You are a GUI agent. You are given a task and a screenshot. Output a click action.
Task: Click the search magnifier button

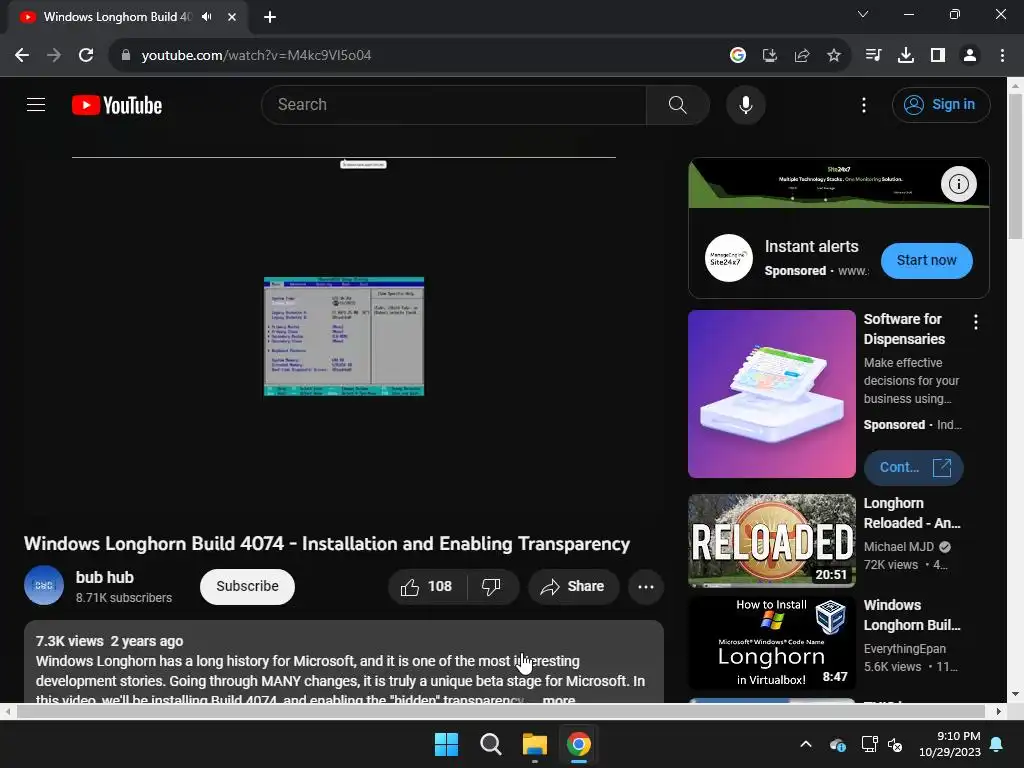click(677, 104)
